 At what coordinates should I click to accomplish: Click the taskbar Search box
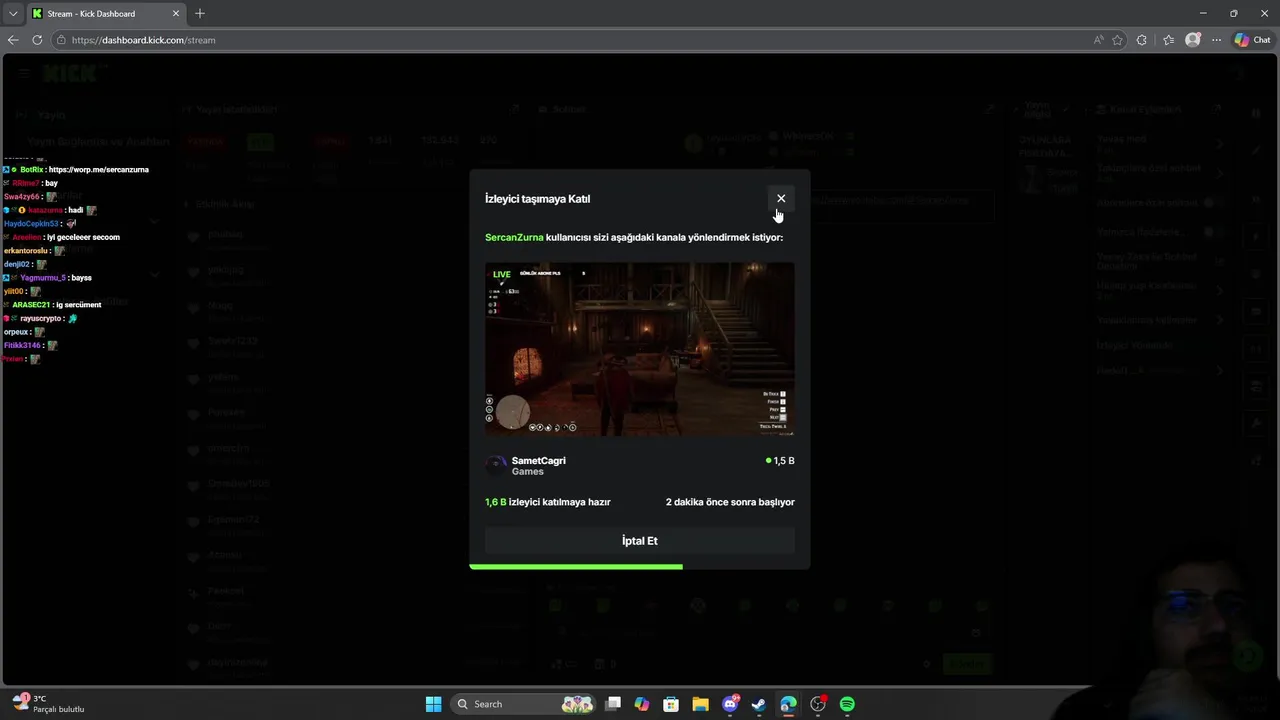tap(523, 704)
